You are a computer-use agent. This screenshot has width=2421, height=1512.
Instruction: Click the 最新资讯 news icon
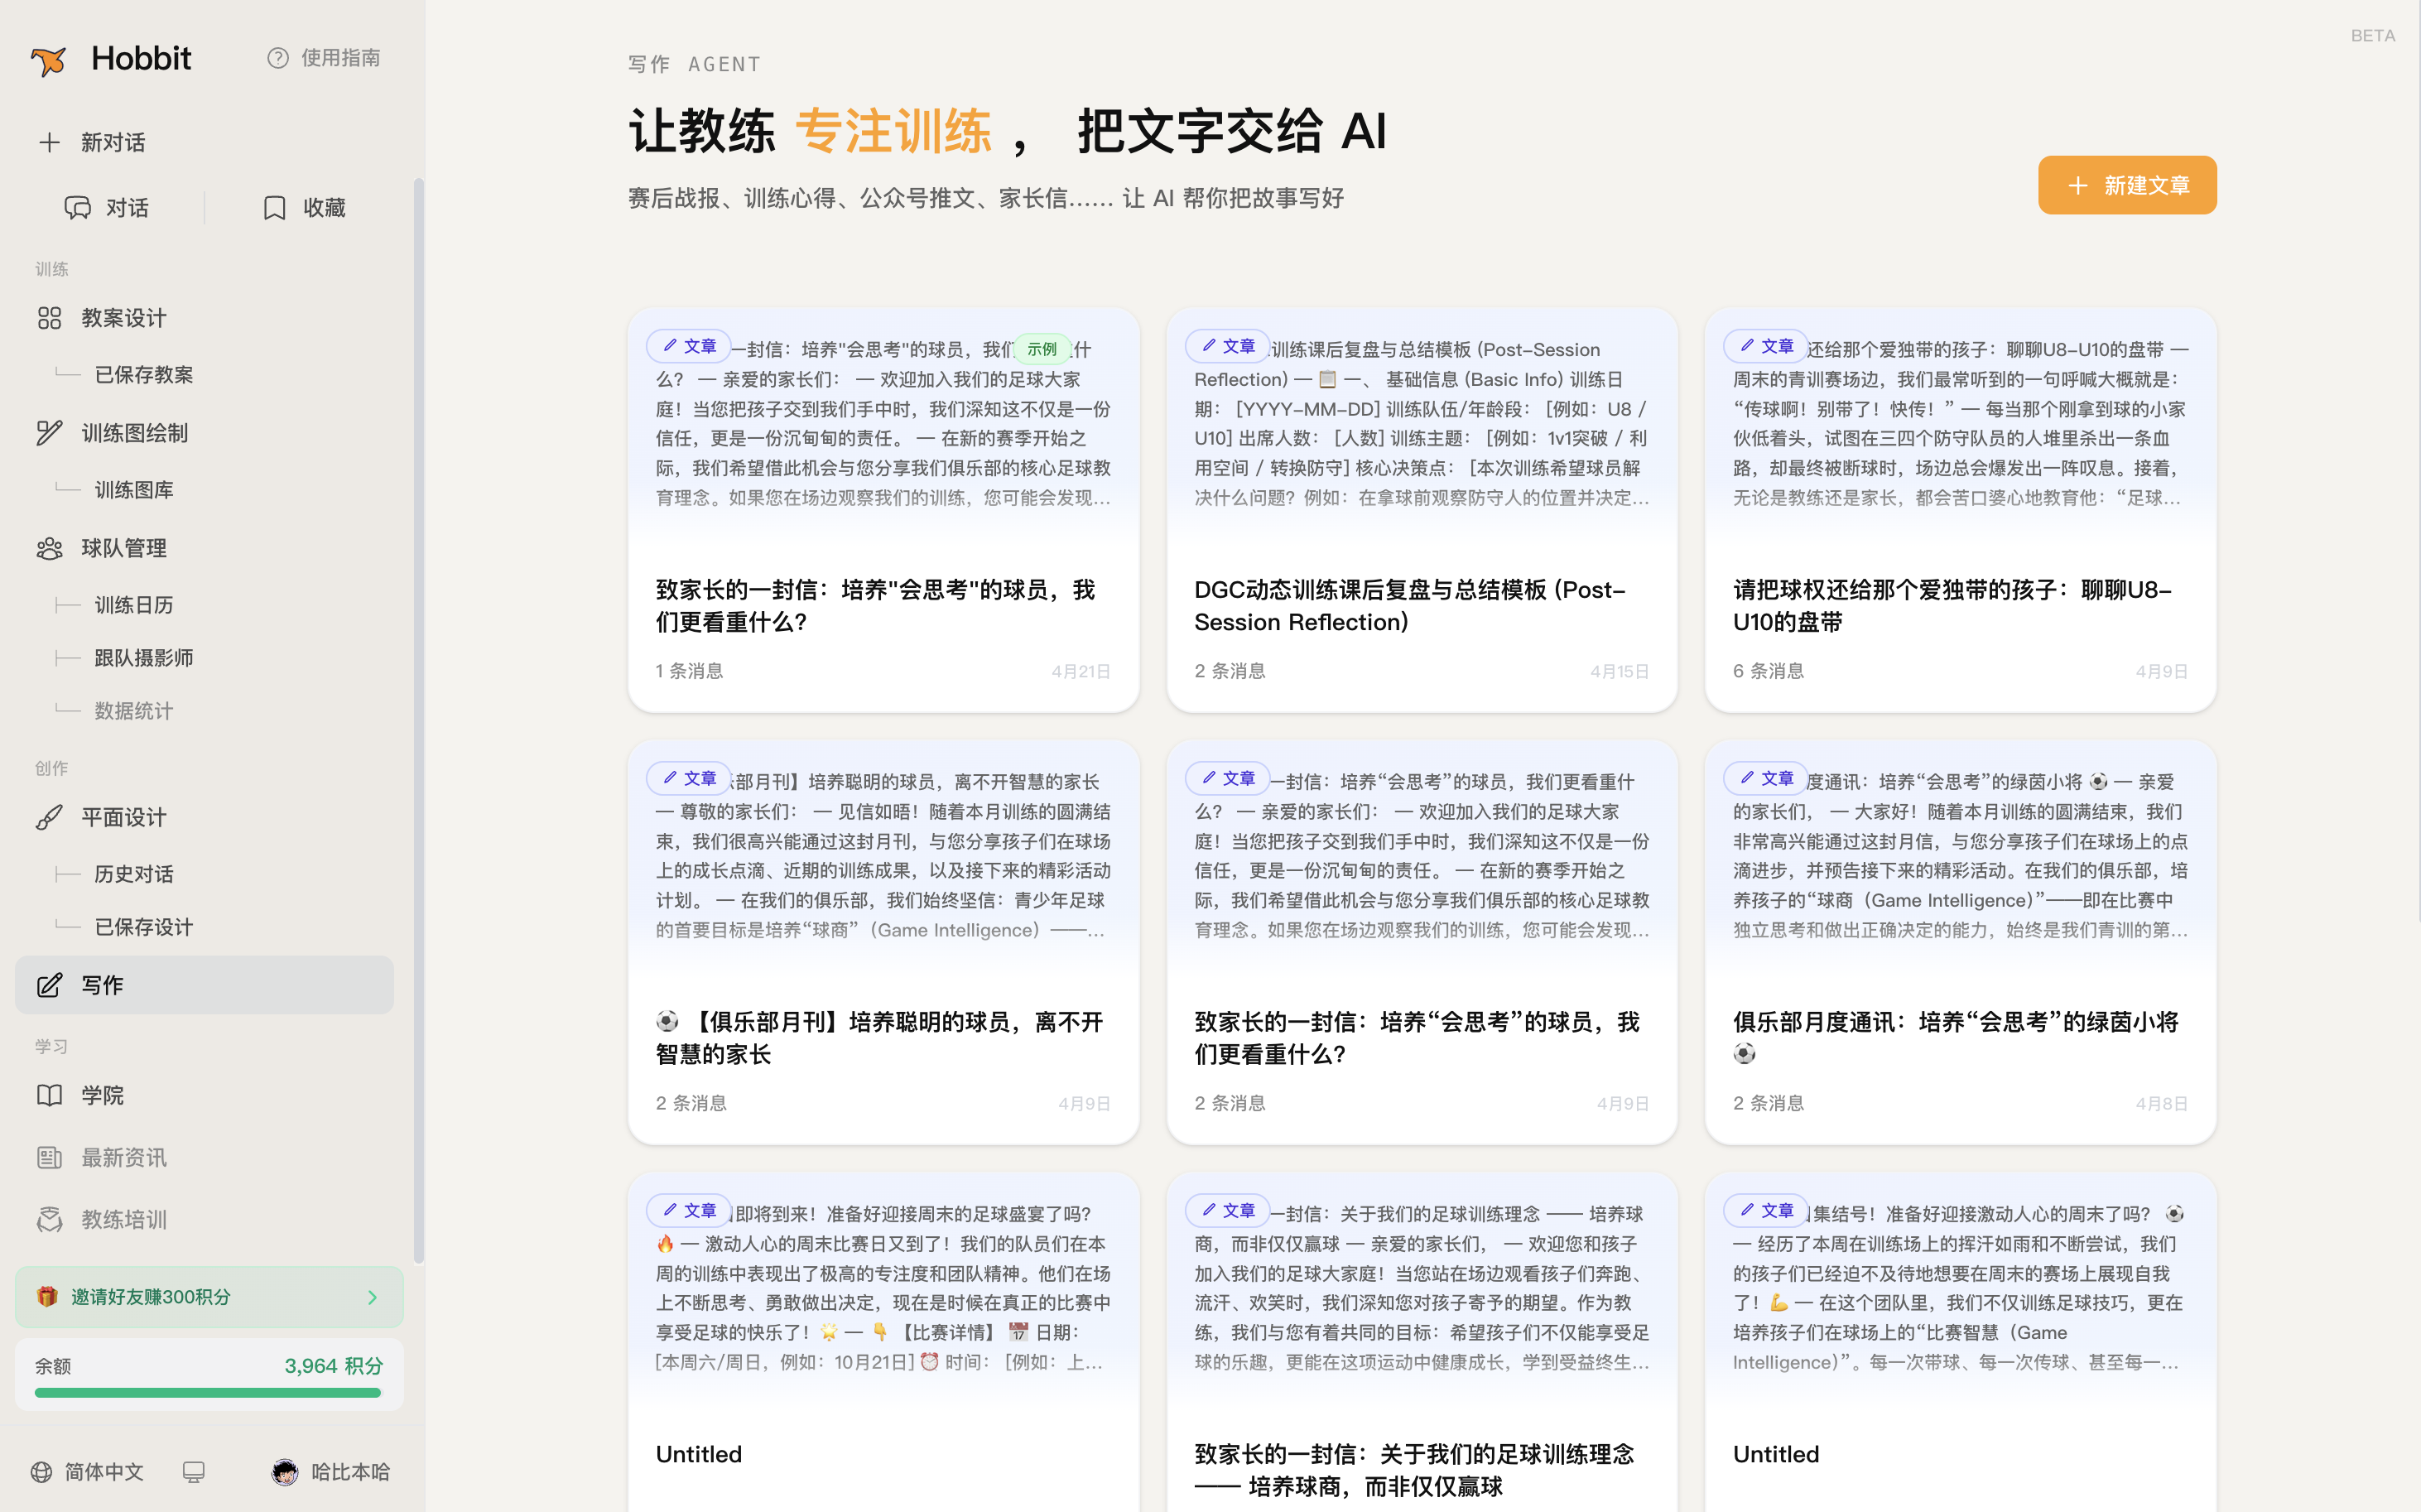point(49,1157)
